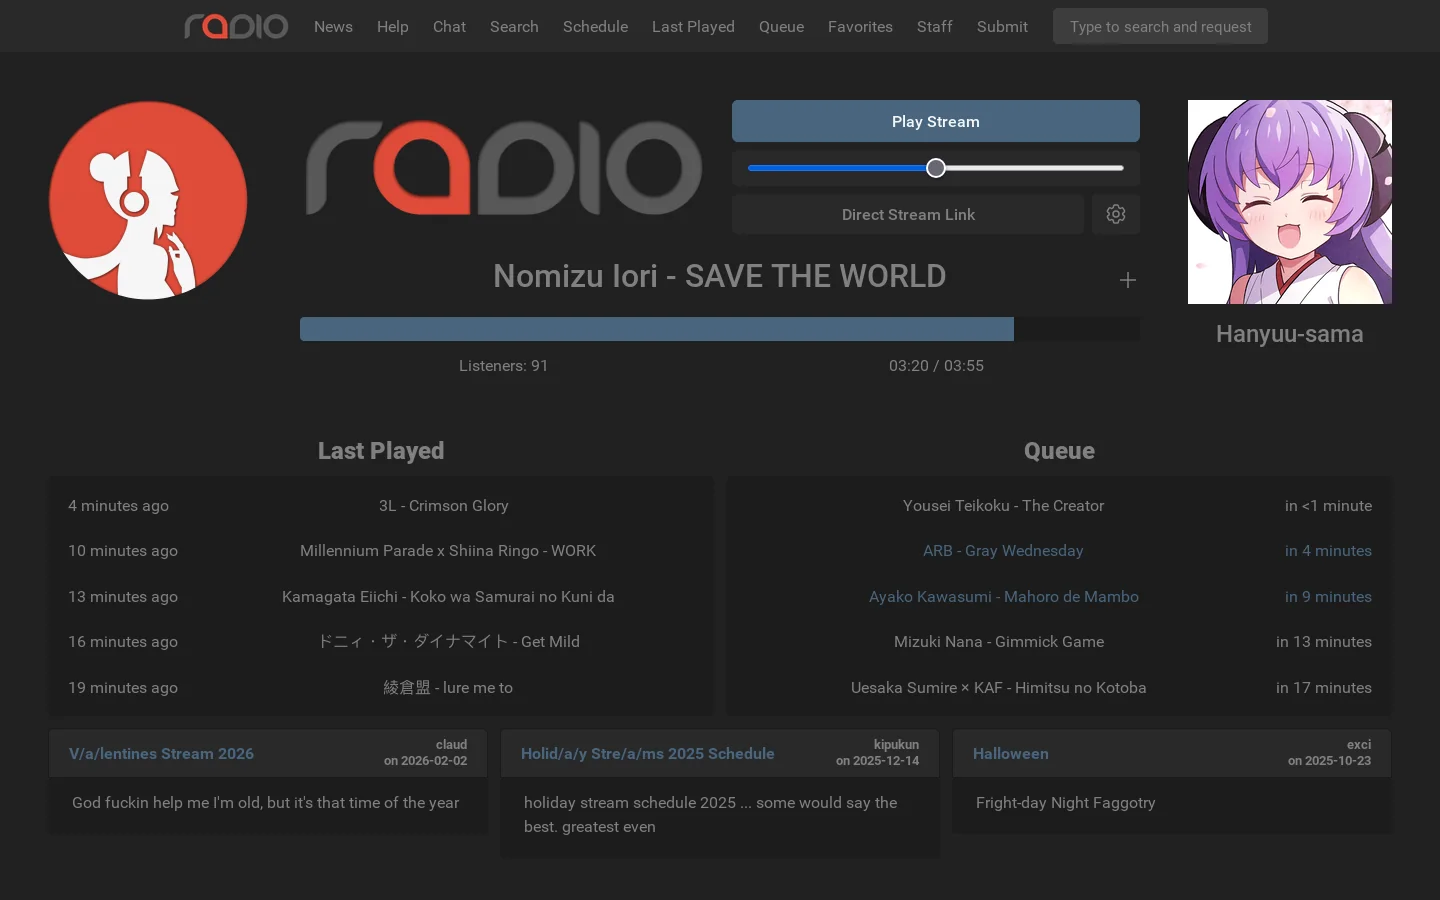Click the large radio banner logo
Viewport: 1440px width, 900px height.
pos(504,168)
